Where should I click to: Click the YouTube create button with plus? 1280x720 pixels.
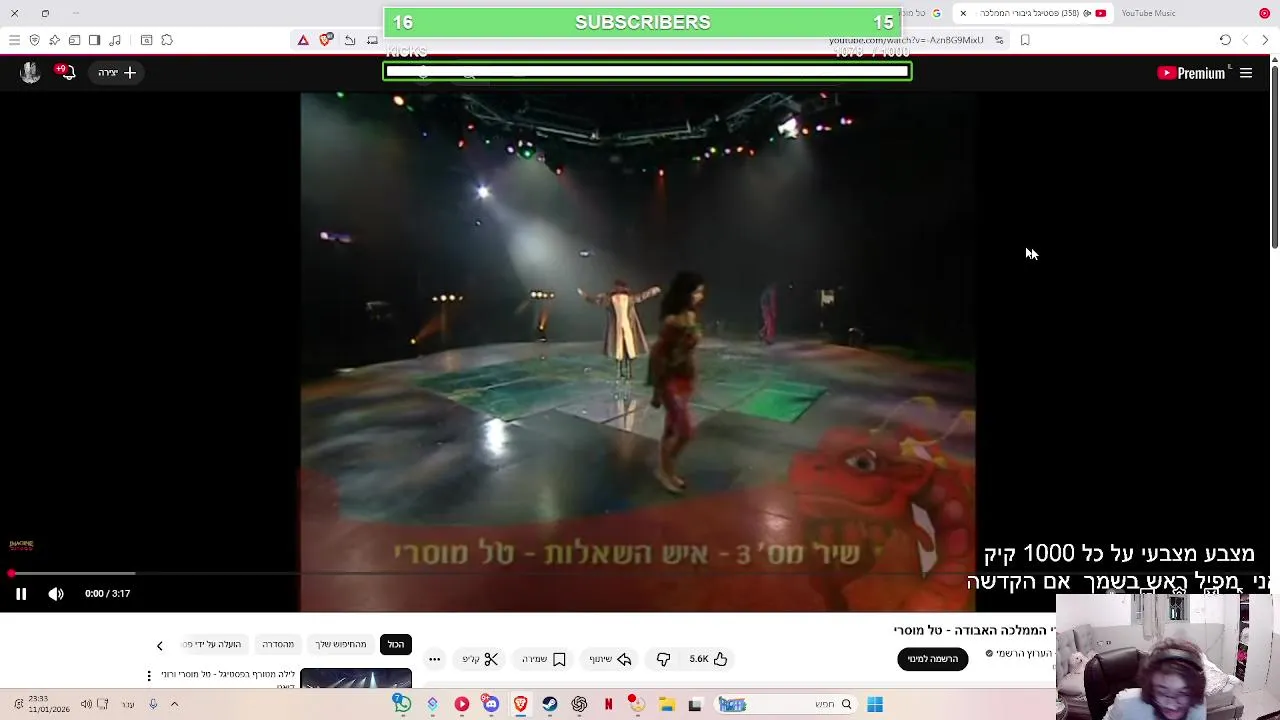(x=117, y=73)
